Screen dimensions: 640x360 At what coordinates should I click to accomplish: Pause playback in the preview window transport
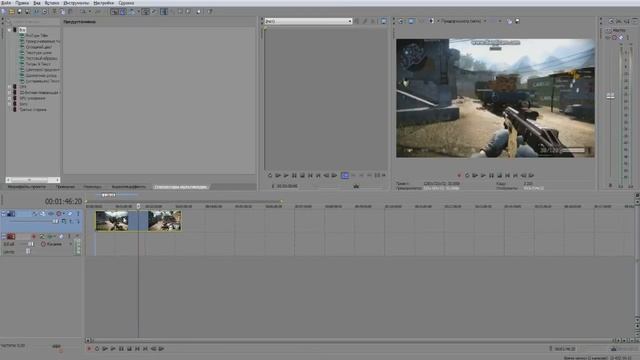tap(491, 176)
